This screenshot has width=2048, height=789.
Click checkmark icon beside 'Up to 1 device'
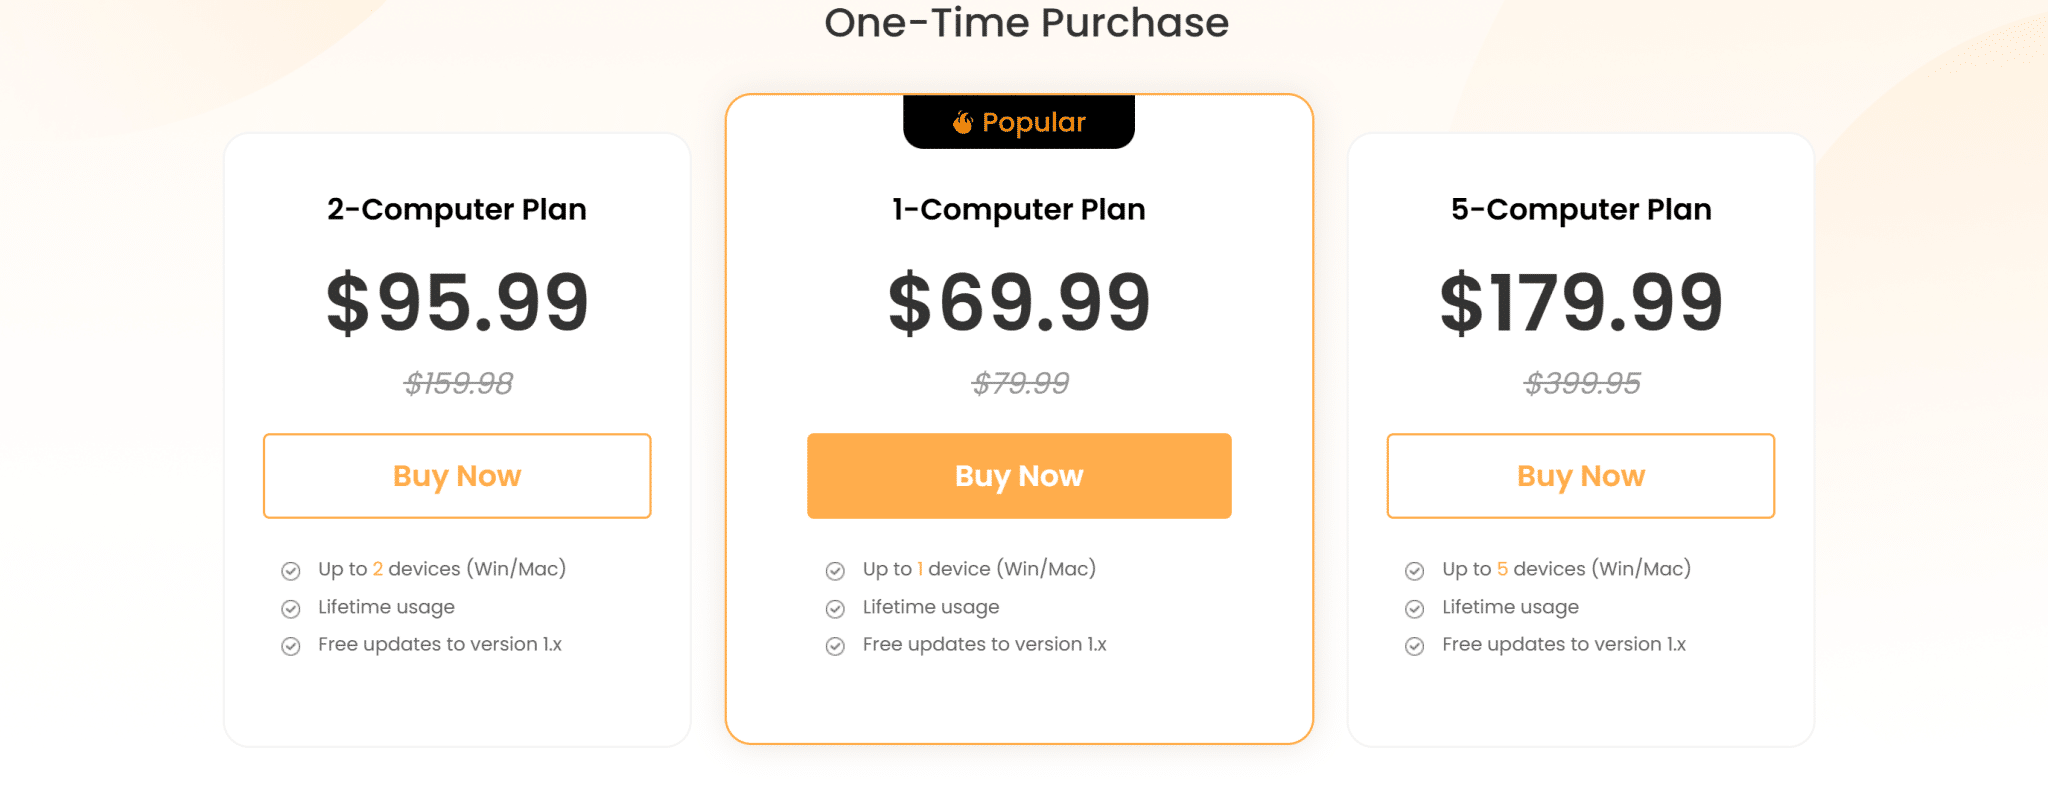point(835,571)
